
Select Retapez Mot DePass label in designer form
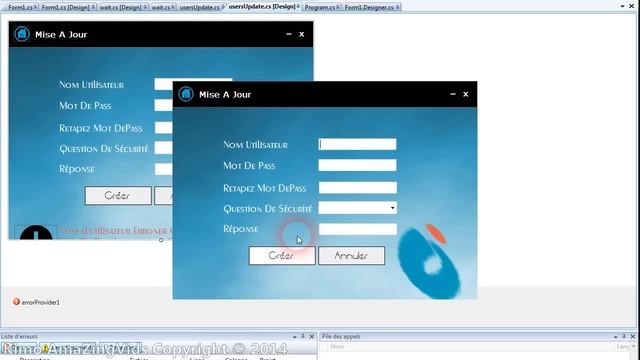click(100, 128)
